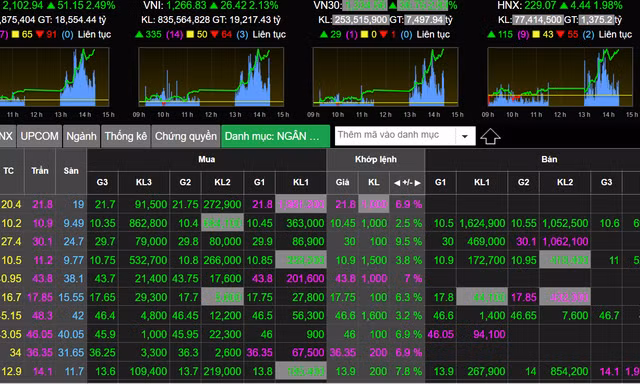This screenshot has width=640, height=384.
Task: Click the Khớp lệnh group header
Action: click(x=376, y=159)
